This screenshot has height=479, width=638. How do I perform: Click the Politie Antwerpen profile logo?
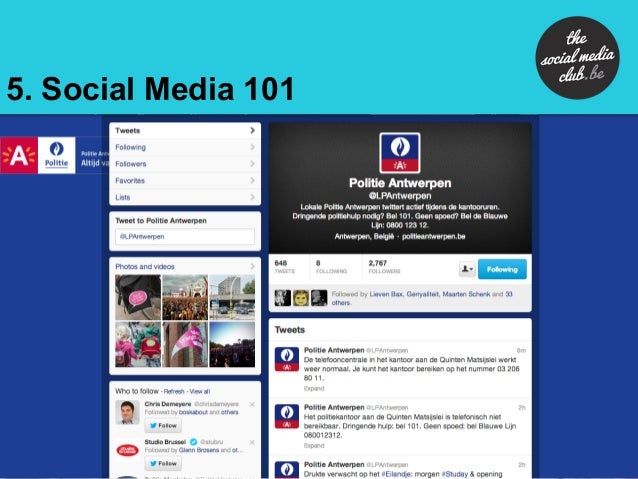[x=400, y=153]
